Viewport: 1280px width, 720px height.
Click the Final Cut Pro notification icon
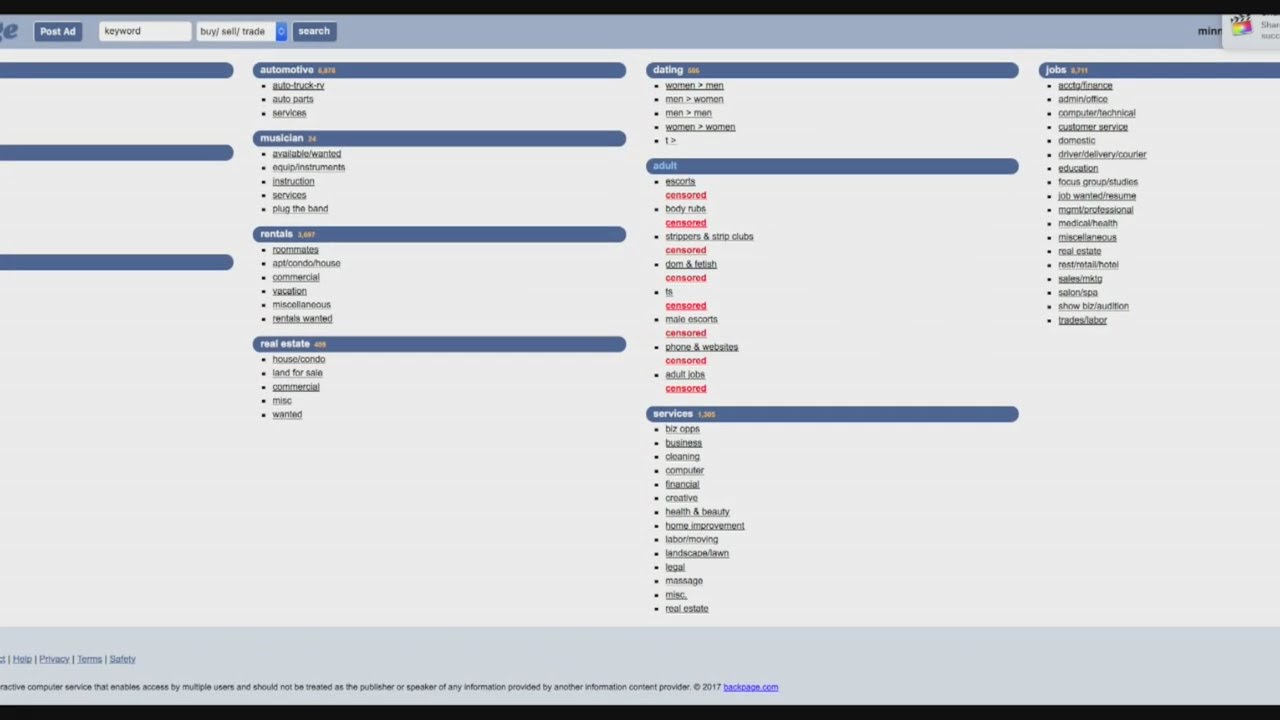[x=1241, y=26]
